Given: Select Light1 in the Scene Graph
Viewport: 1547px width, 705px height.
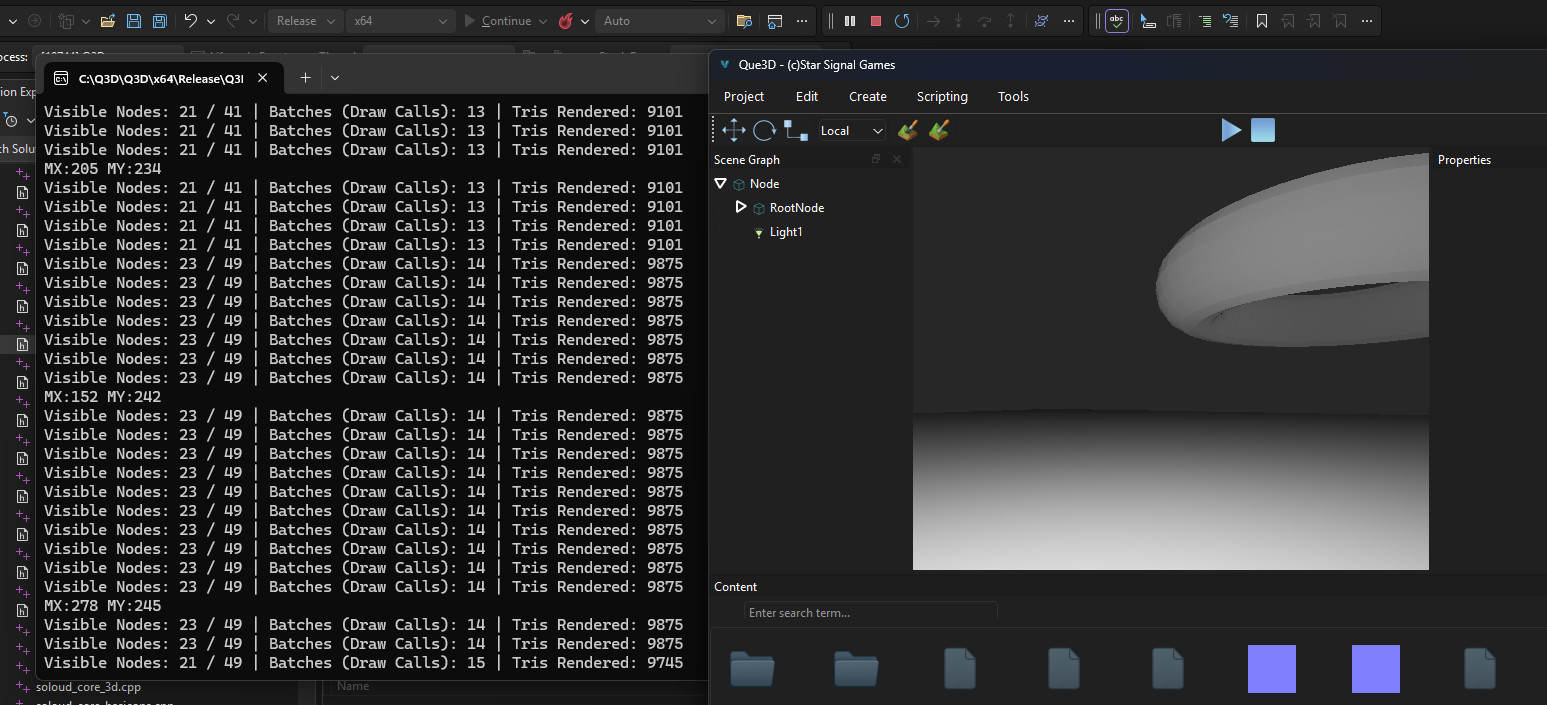Looking at the screenshot, I should point(786,232).
